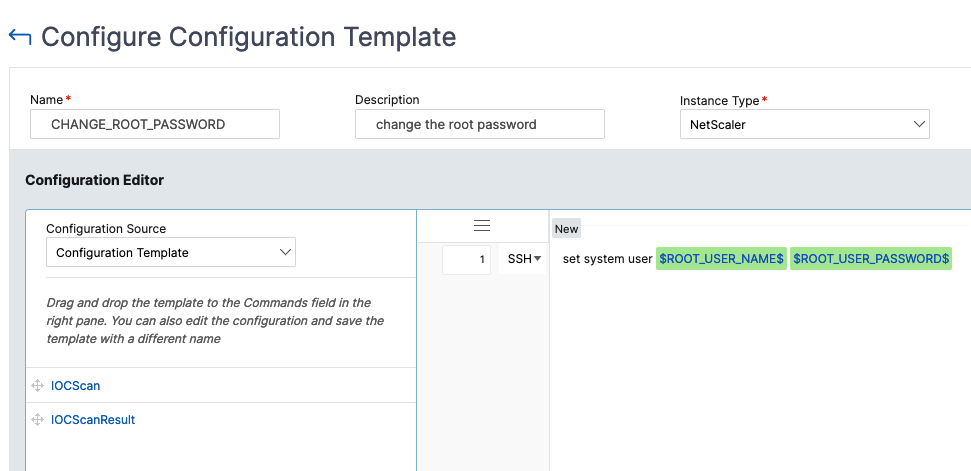Go back using the left arrow icon
The width and height of the screenshot is (971, 471).
[20, 37]
